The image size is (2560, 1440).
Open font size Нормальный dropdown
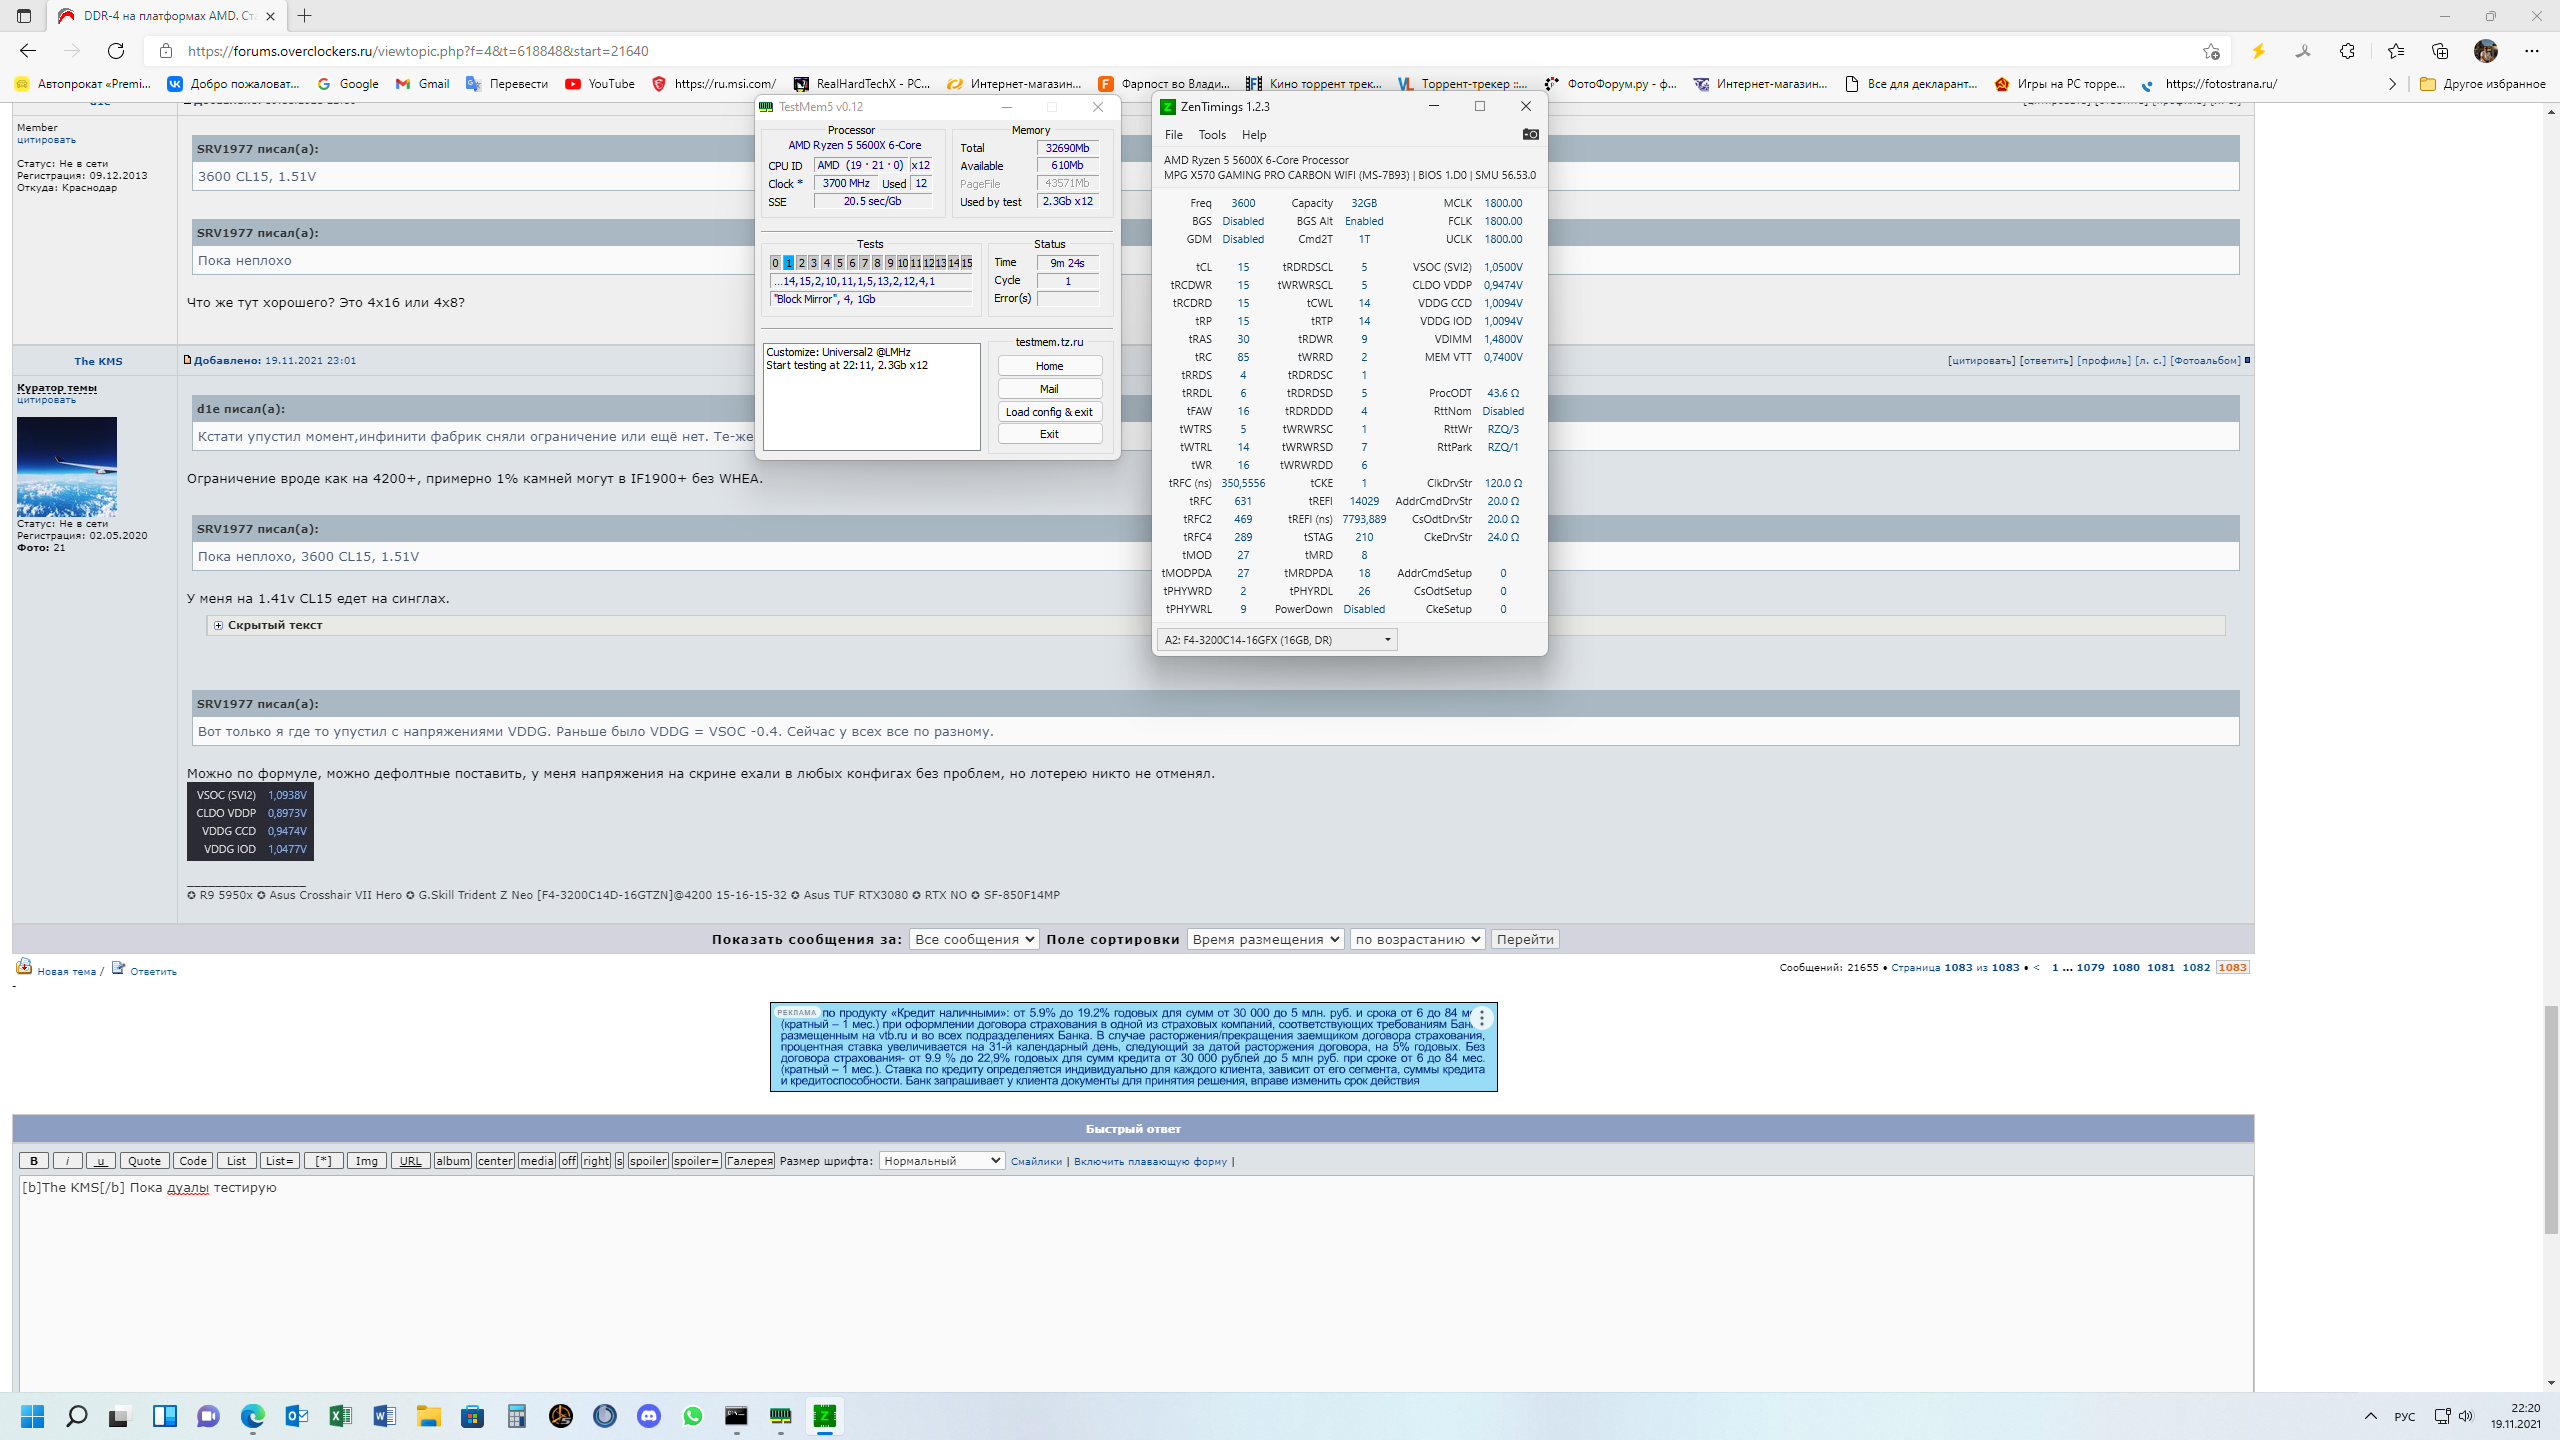[941, 1160]
